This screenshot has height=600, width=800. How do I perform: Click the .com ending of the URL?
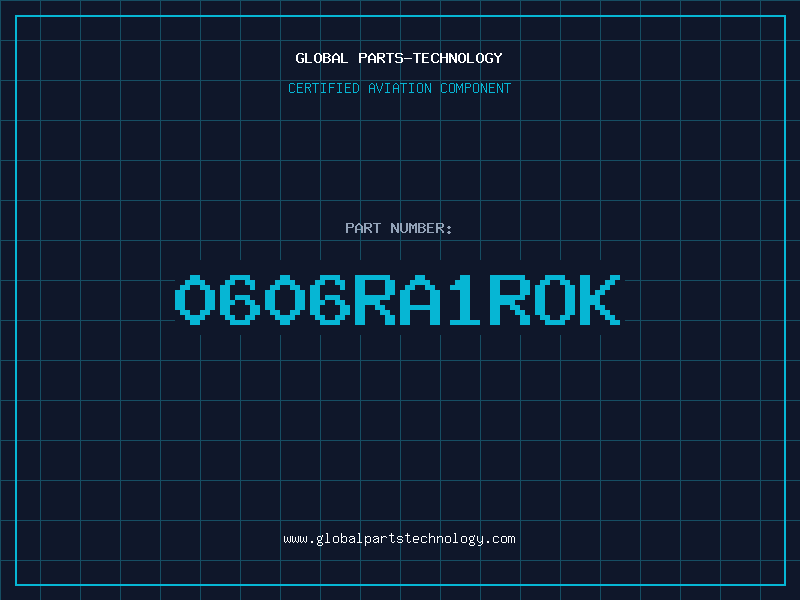499,539
